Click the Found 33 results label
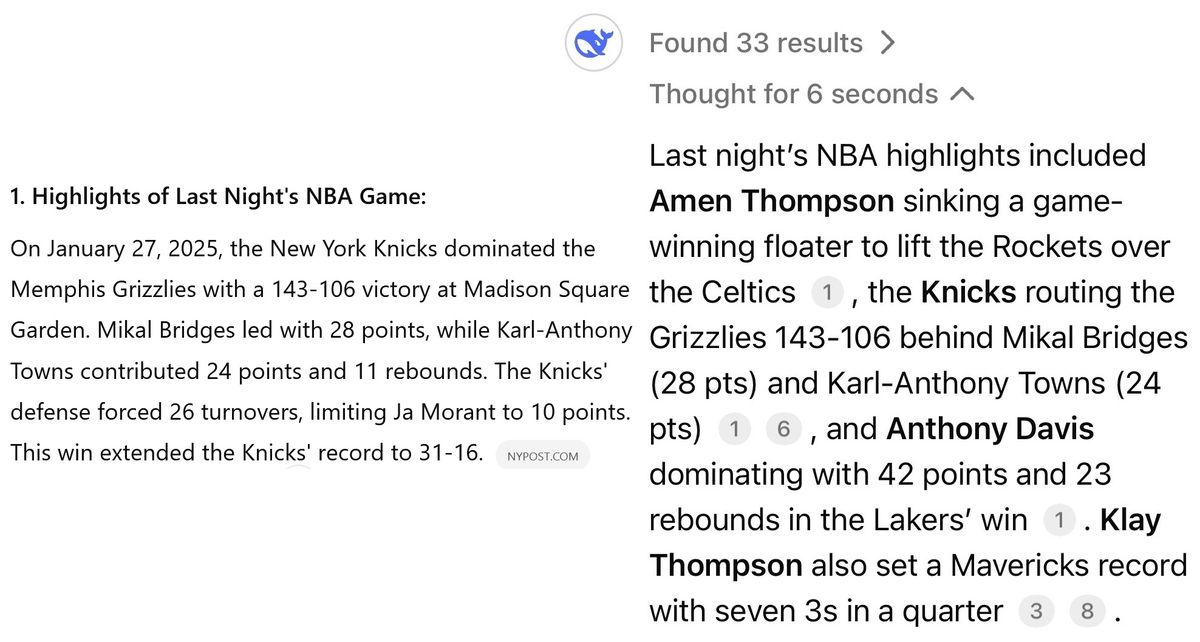 (756, 43)
